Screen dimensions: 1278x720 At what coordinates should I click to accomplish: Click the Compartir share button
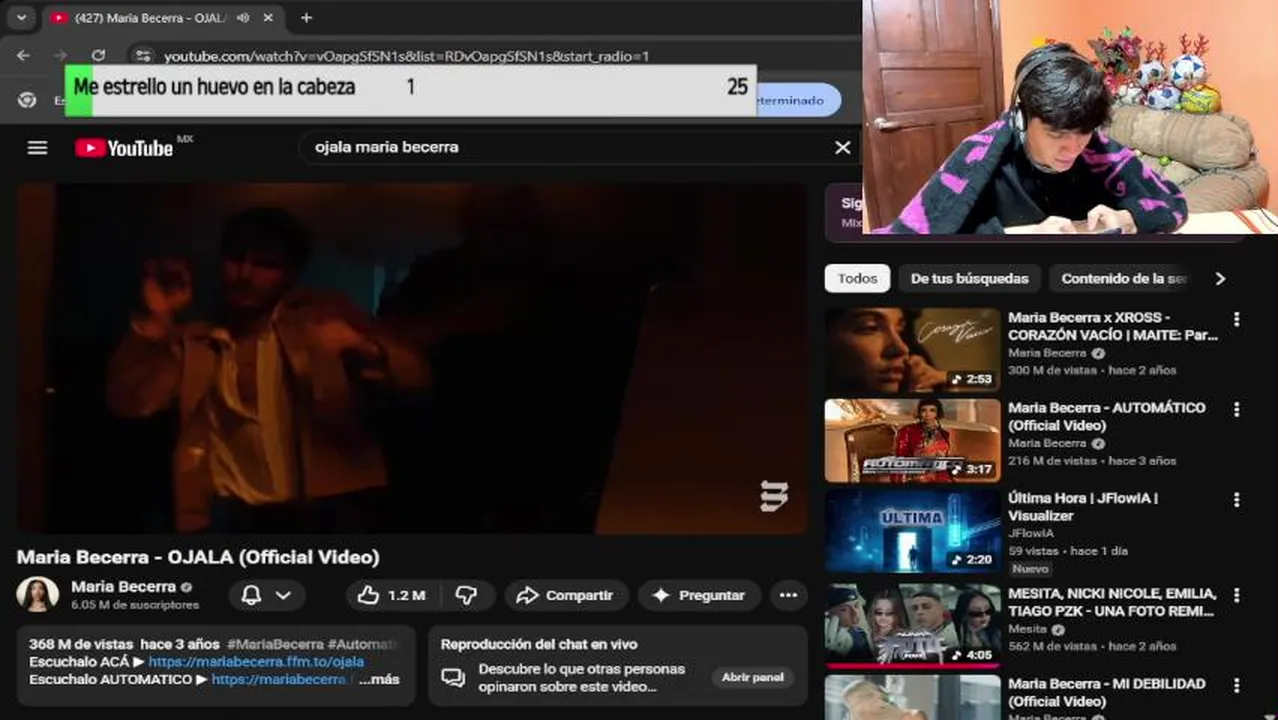[565, 595]
